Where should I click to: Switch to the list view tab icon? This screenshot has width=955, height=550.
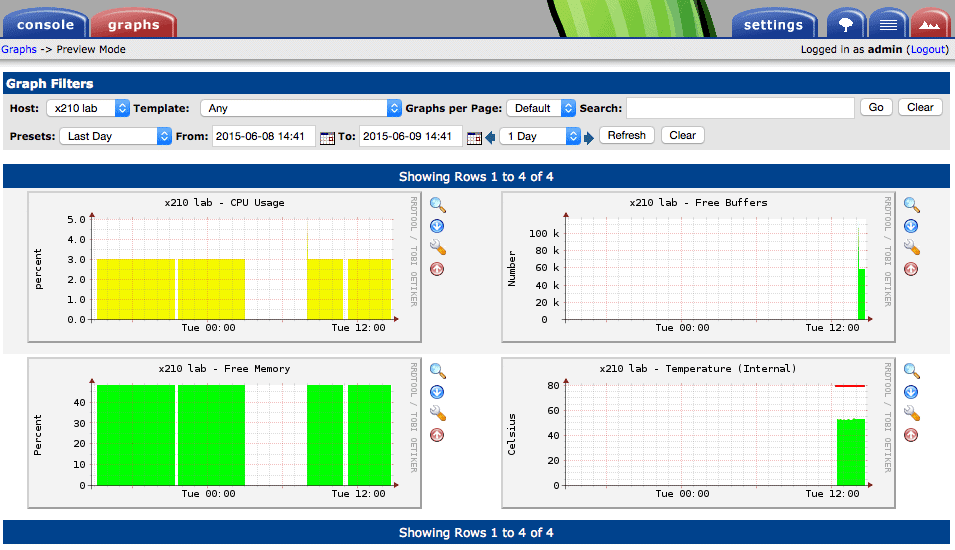pos(888,24)
